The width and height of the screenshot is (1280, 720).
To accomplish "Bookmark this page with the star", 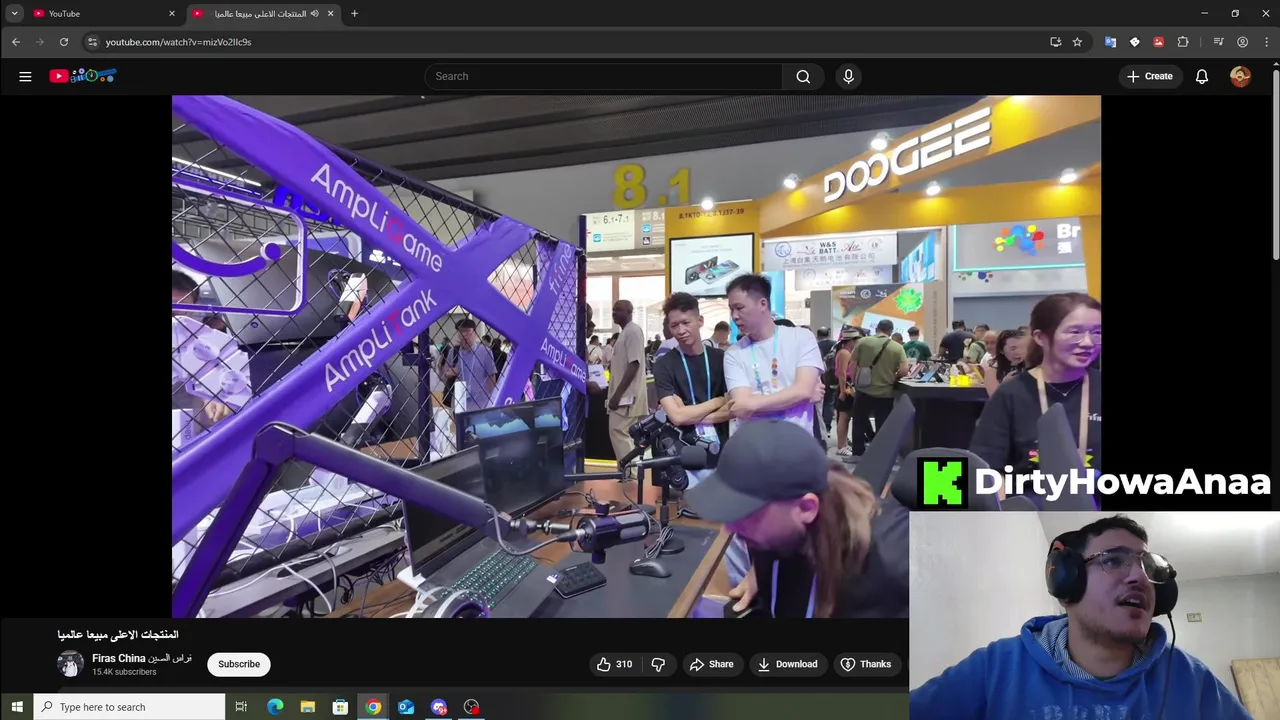I will 1077,42.
